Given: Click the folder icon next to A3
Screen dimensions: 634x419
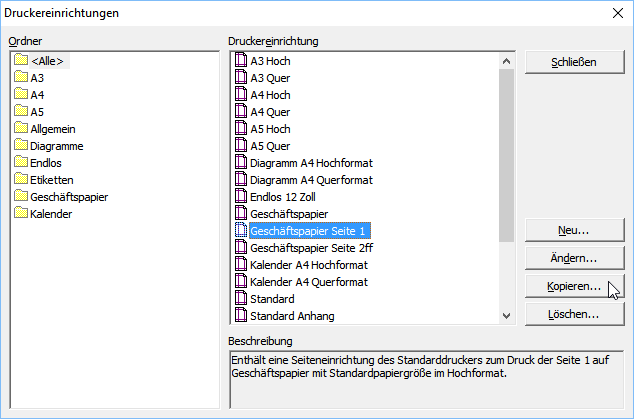Looking at the screenshot, I should [21, 77].
